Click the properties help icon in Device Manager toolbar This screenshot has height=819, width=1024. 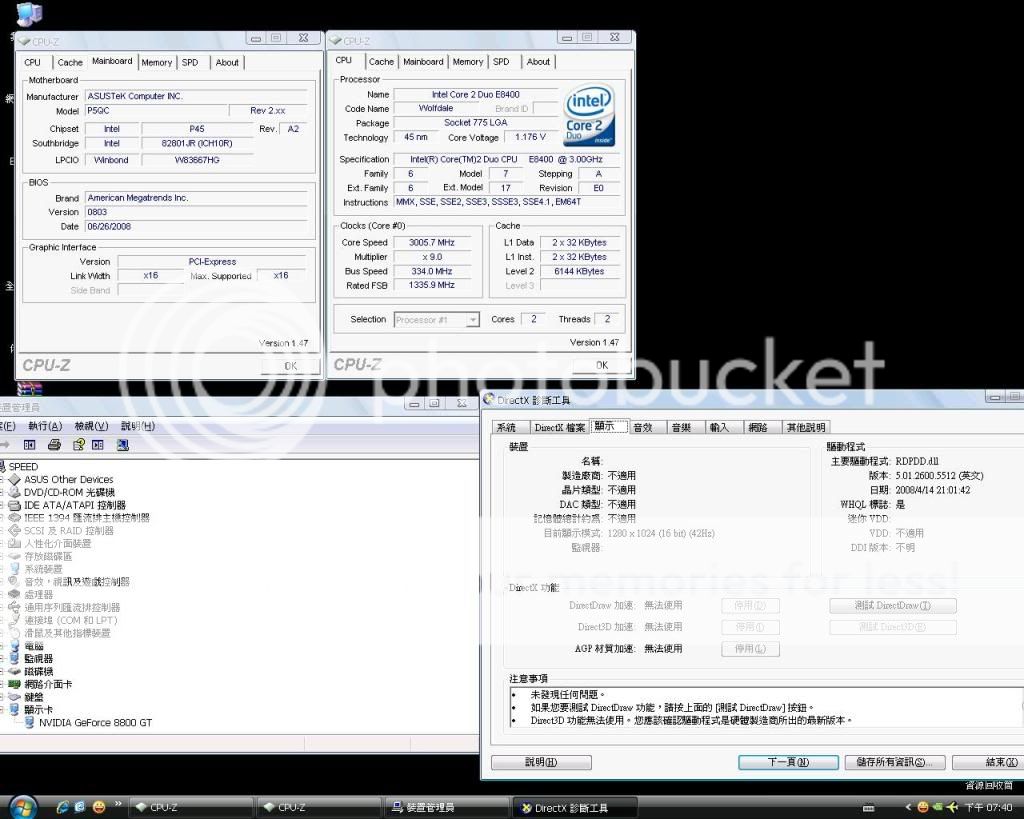(x=78, y=445)
